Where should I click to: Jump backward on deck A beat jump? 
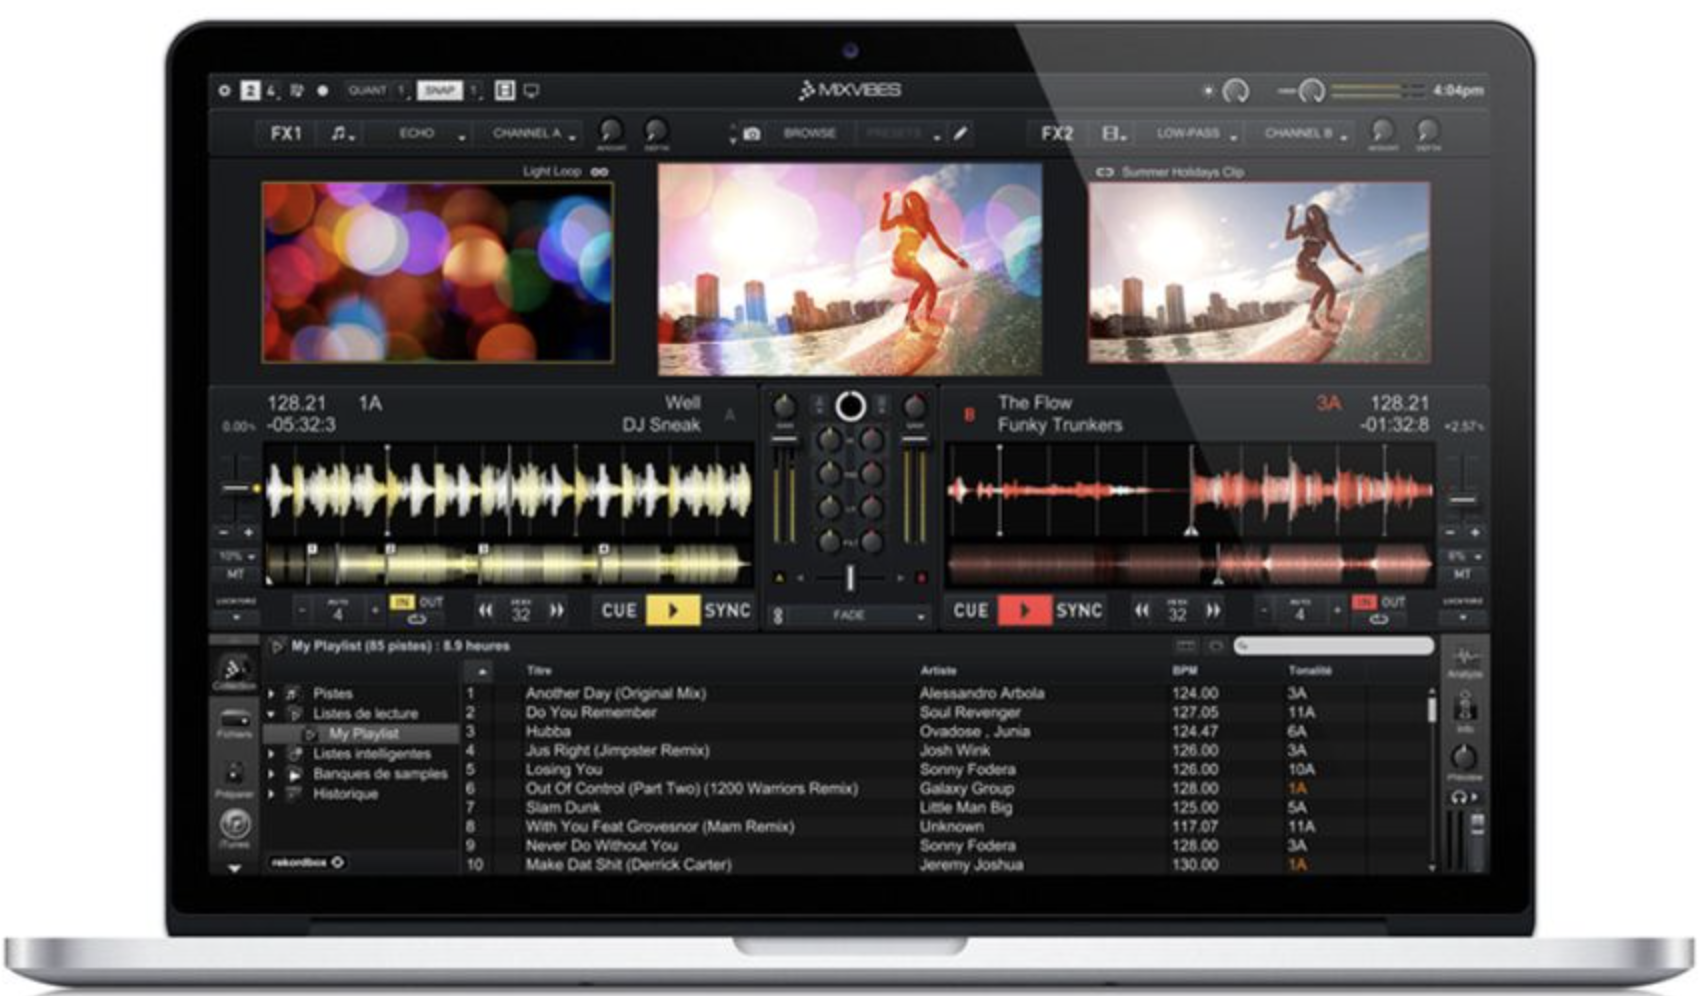click(x=485, y=610)
